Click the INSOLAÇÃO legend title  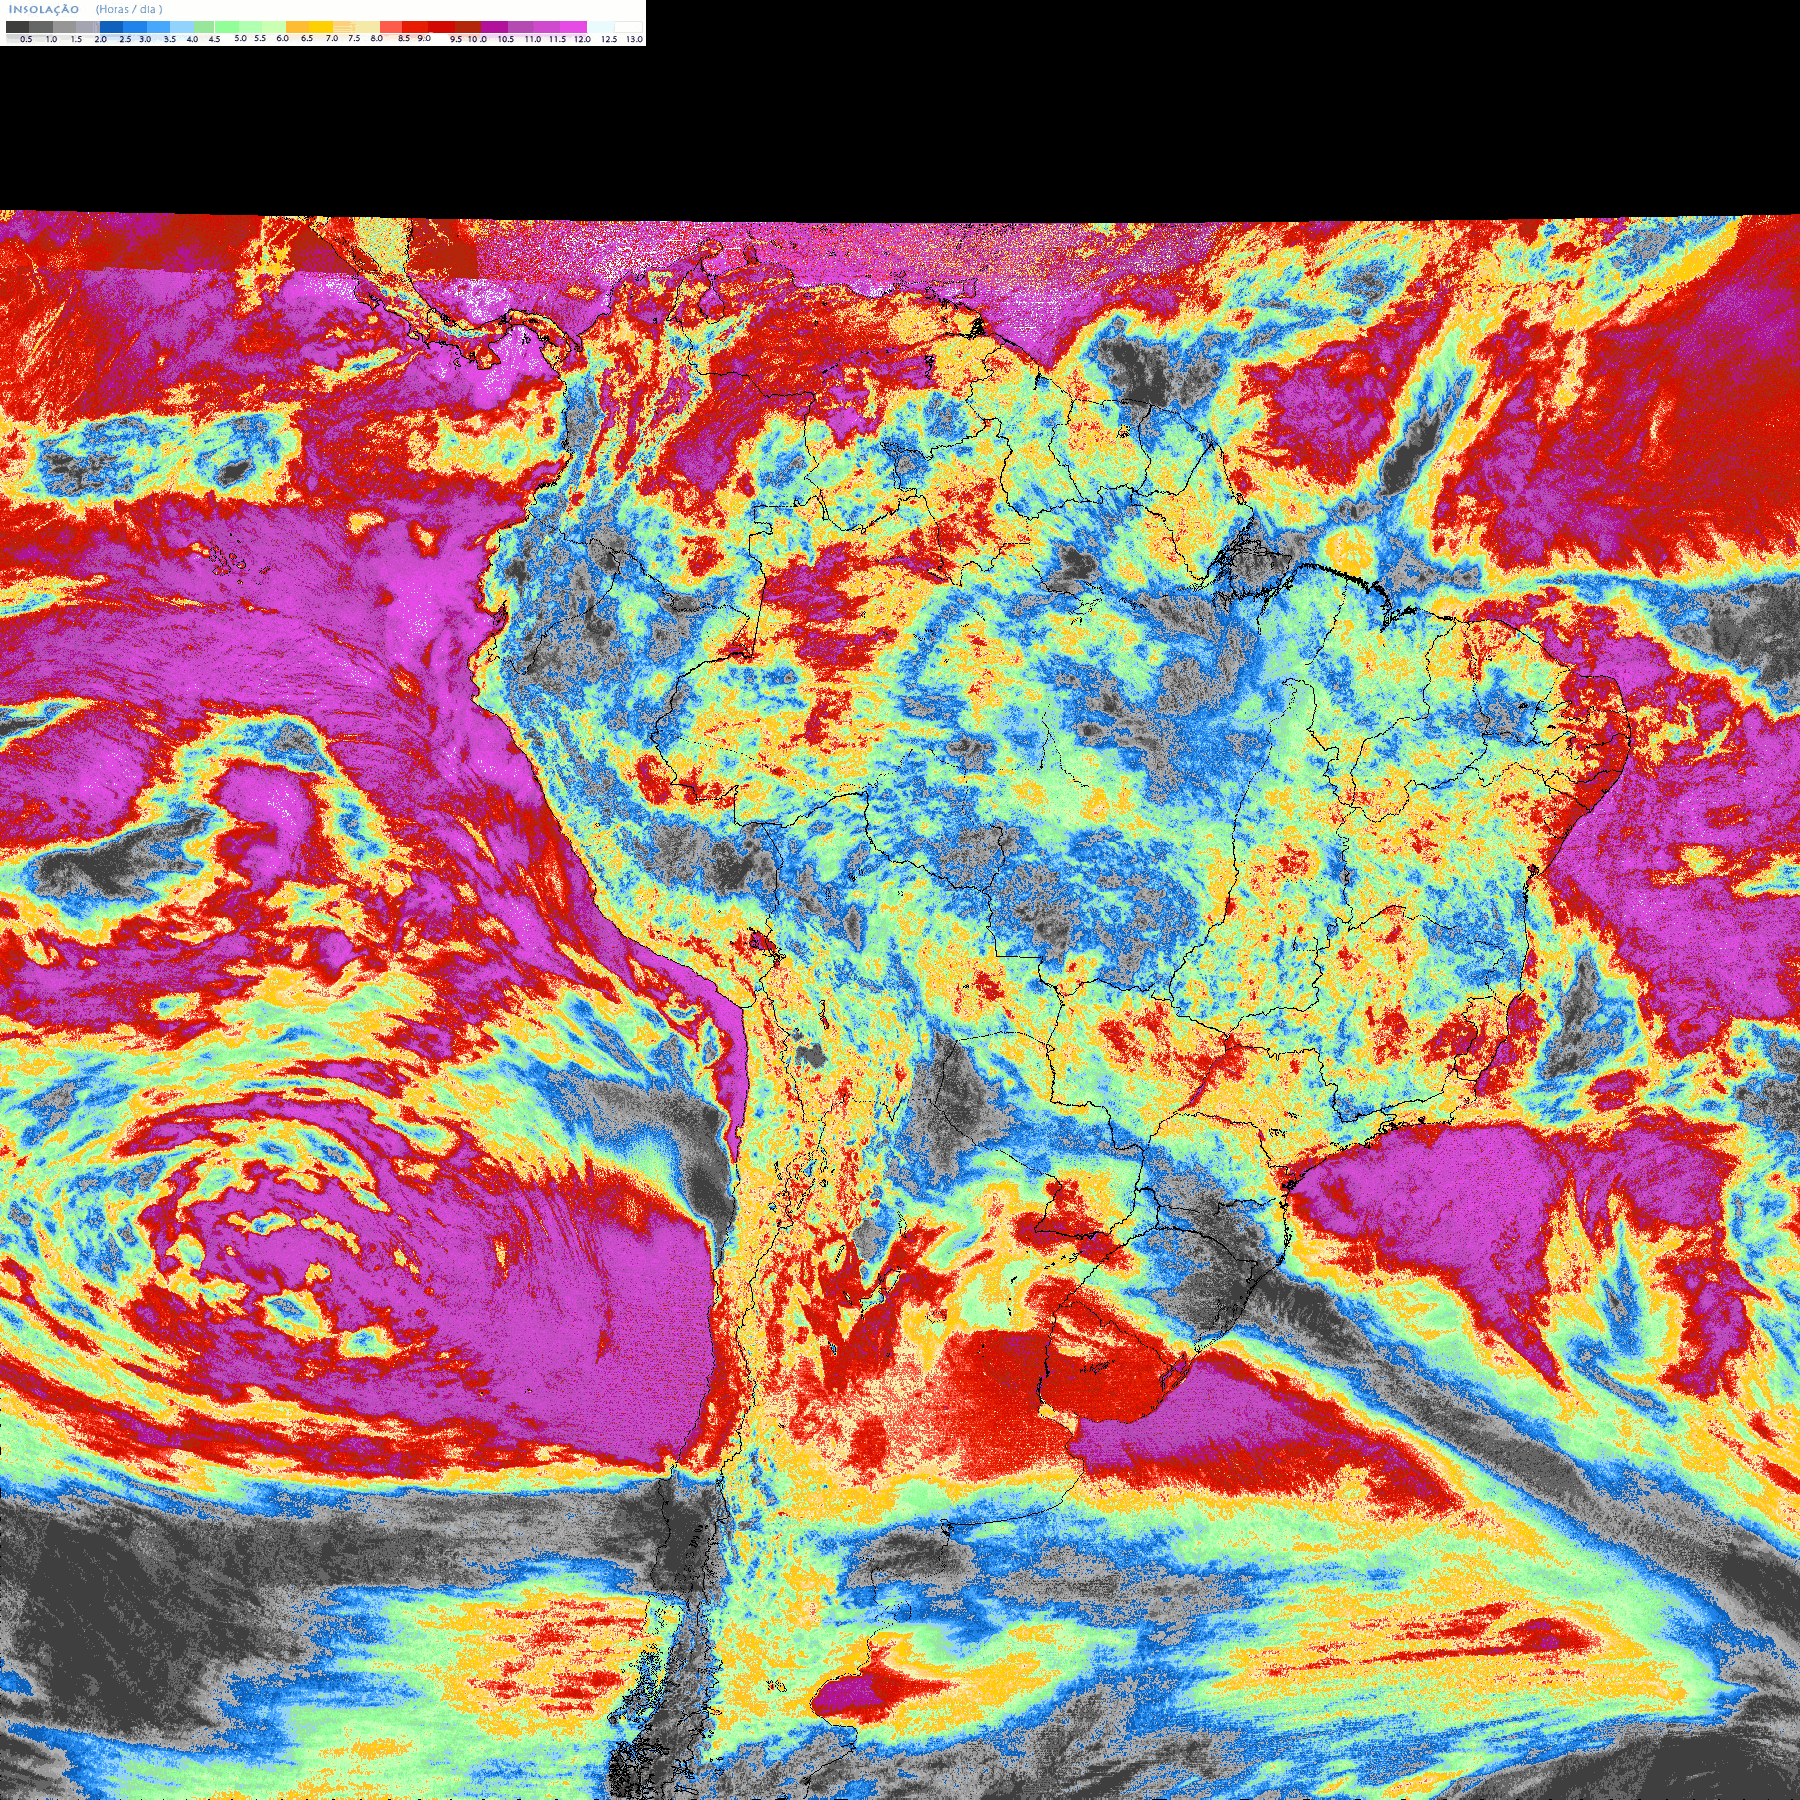[x=44, y=9]
